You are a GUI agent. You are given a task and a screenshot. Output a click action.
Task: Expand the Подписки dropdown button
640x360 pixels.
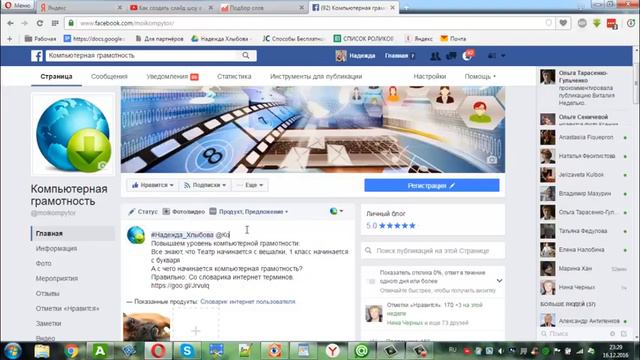pyautogui.click(x=204, y=185)
